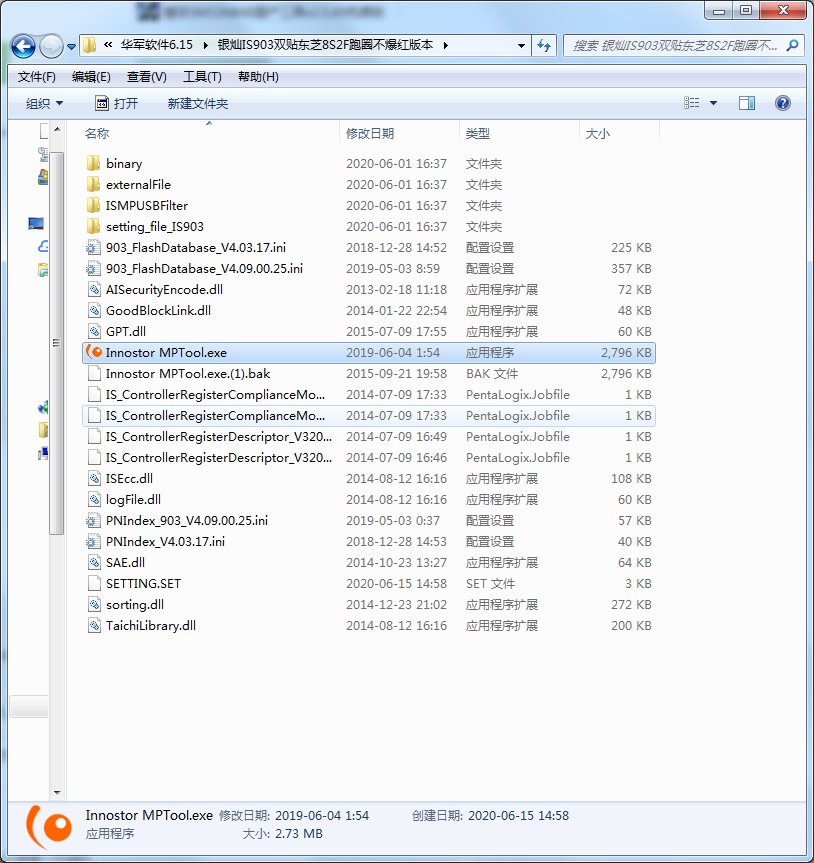Select the PNIndex_V4.03.17.ini file icon
This screenshot has height=863, width=814.
tap(94, 541)
